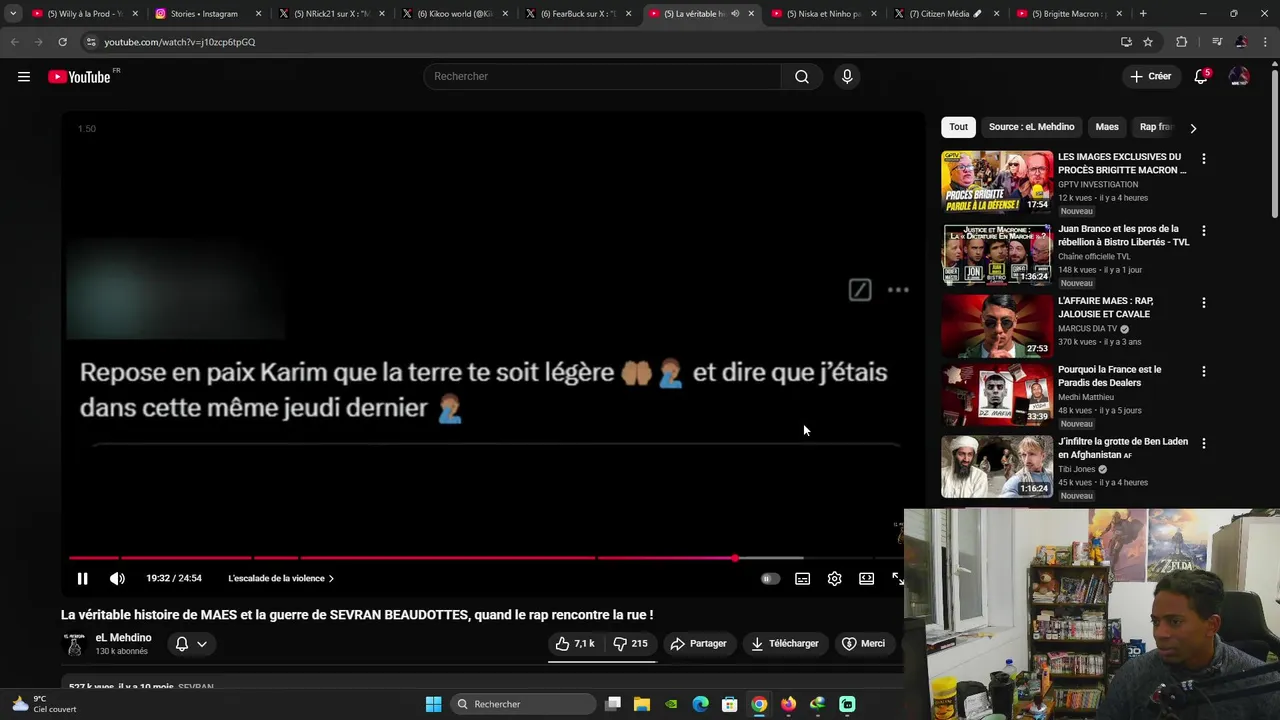Viewport: 1280px width, 720px height.
Task: Pause the video playback
Action: tap(83, 579)
